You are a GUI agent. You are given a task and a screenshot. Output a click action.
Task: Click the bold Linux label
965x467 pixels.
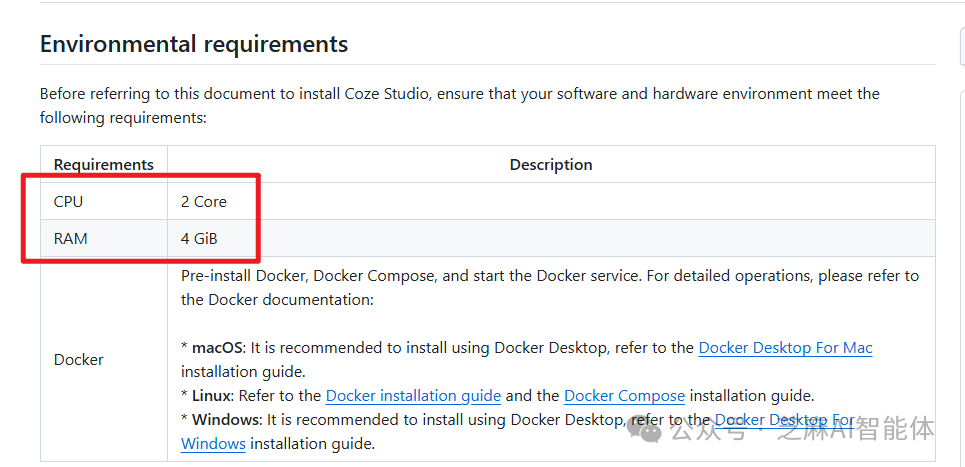point(213,396)
